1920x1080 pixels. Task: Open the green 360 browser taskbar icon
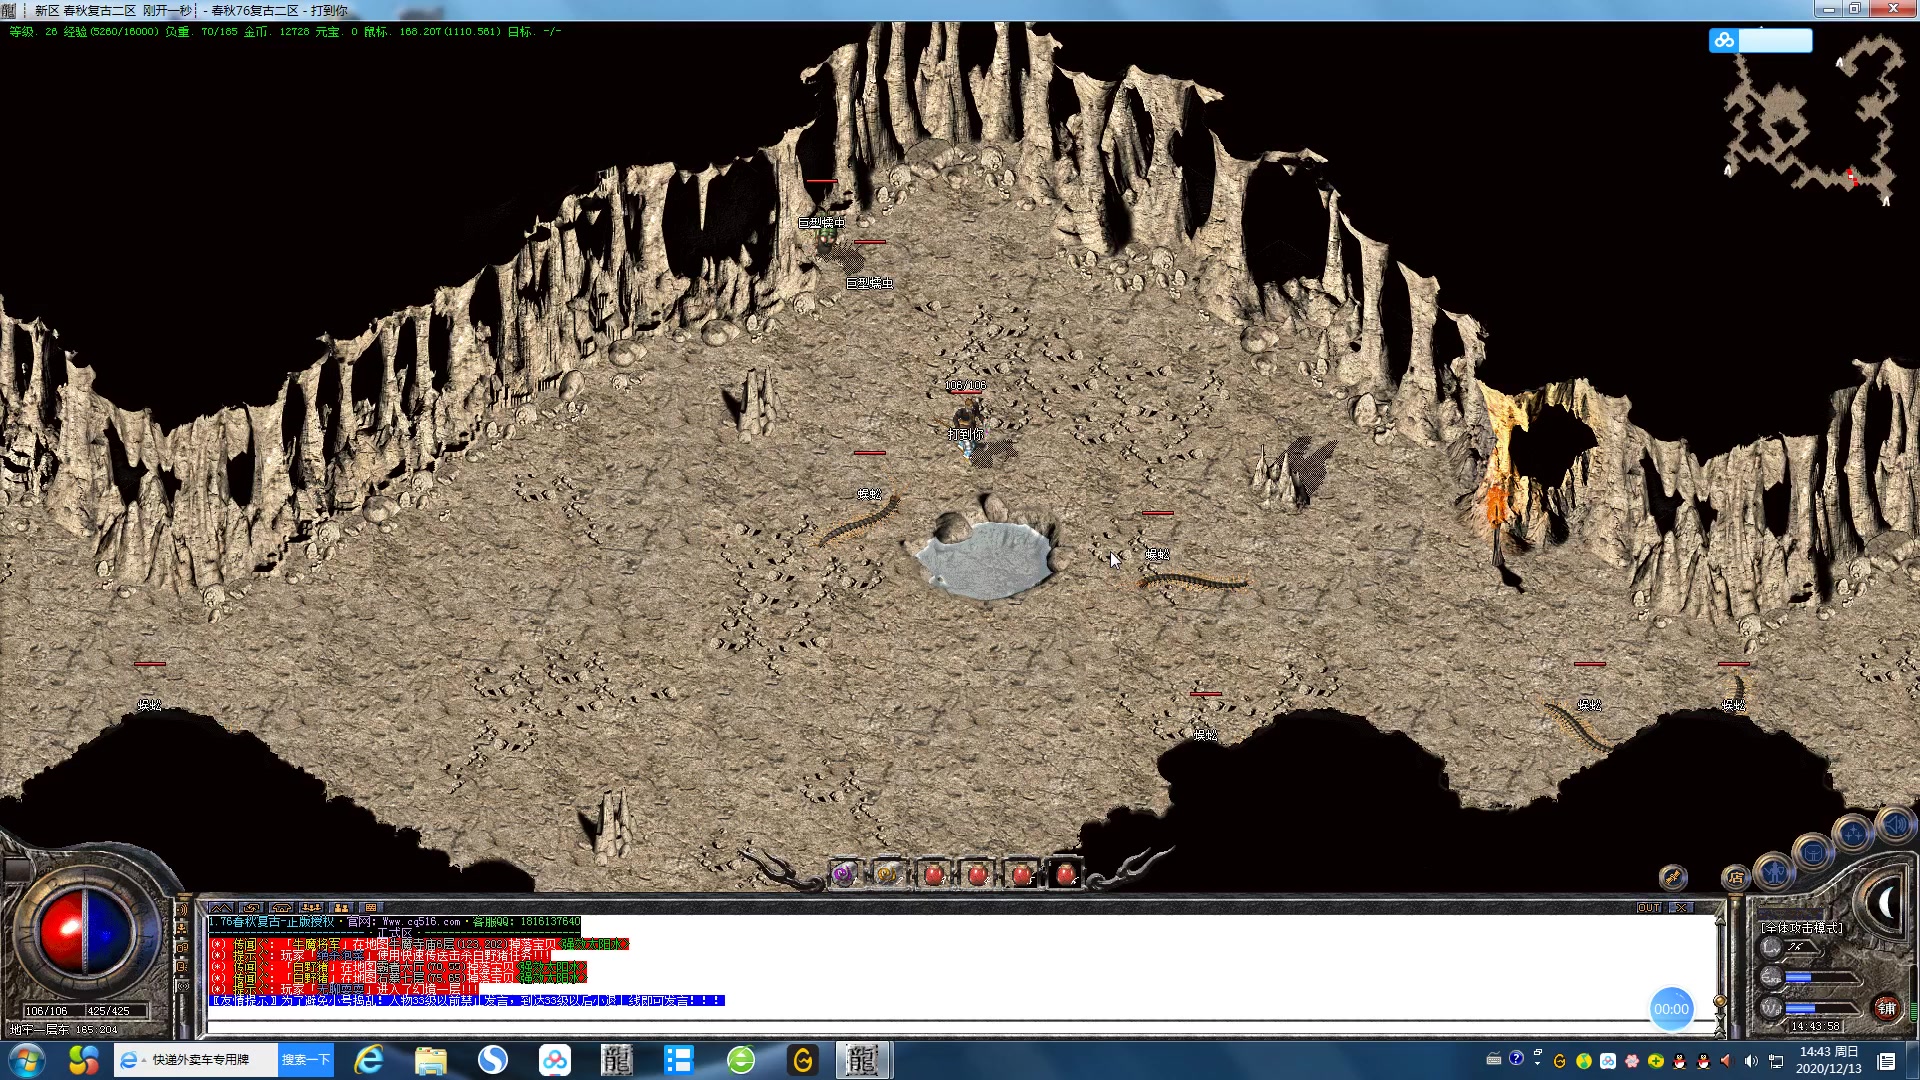click(x=741, y=1060)
